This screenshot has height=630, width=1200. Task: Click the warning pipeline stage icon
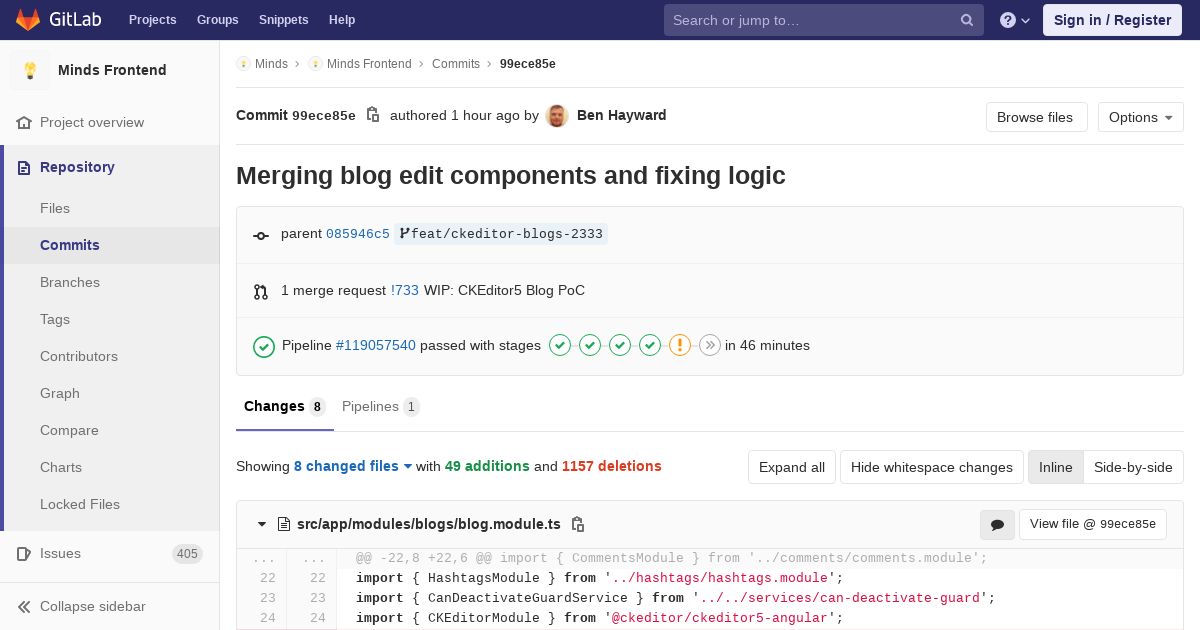click(680, 345)
